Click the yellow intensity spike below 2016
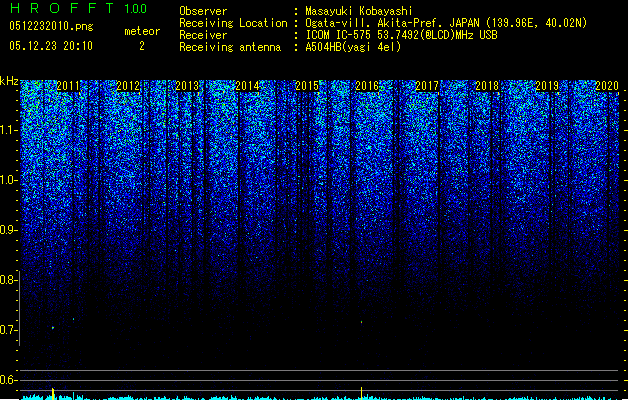This screenshot has height=400, width=629. [x=361, y=393]
